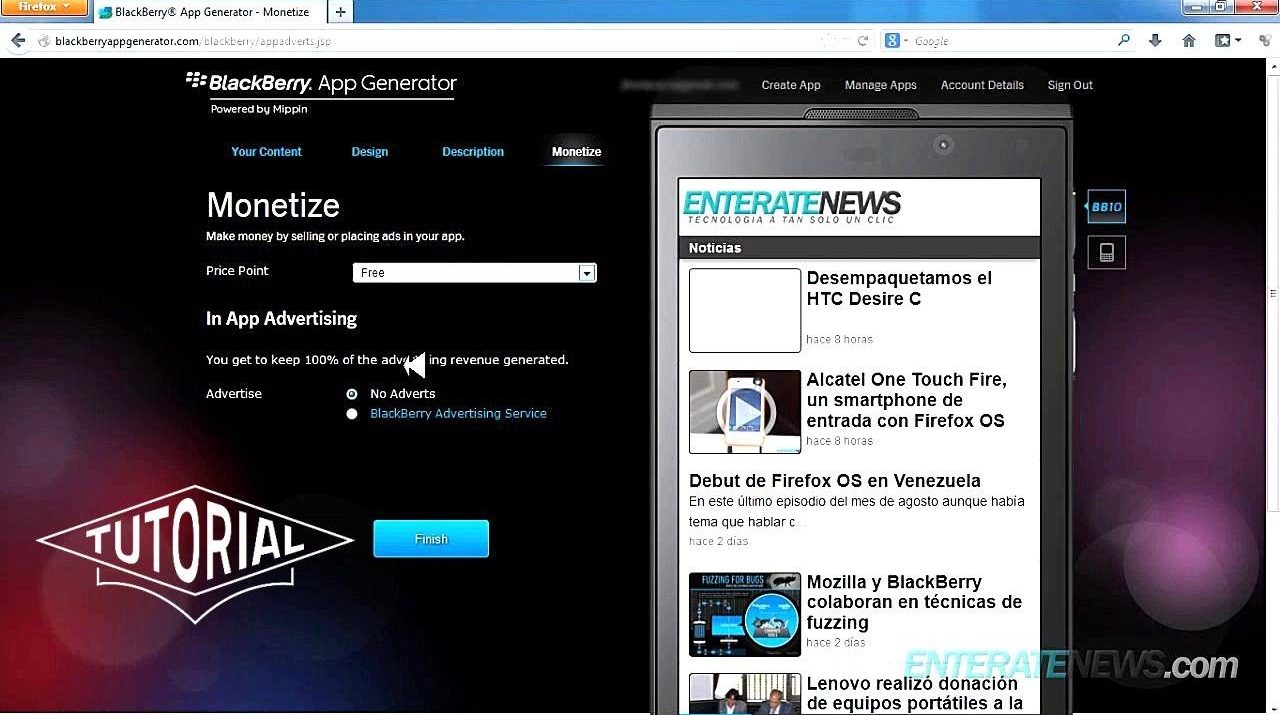The height and width of the screenshot is (715, 1280).
Task: Click 'hace 8 horas' under the Alcatel article
Action: (x=840, y=441)
